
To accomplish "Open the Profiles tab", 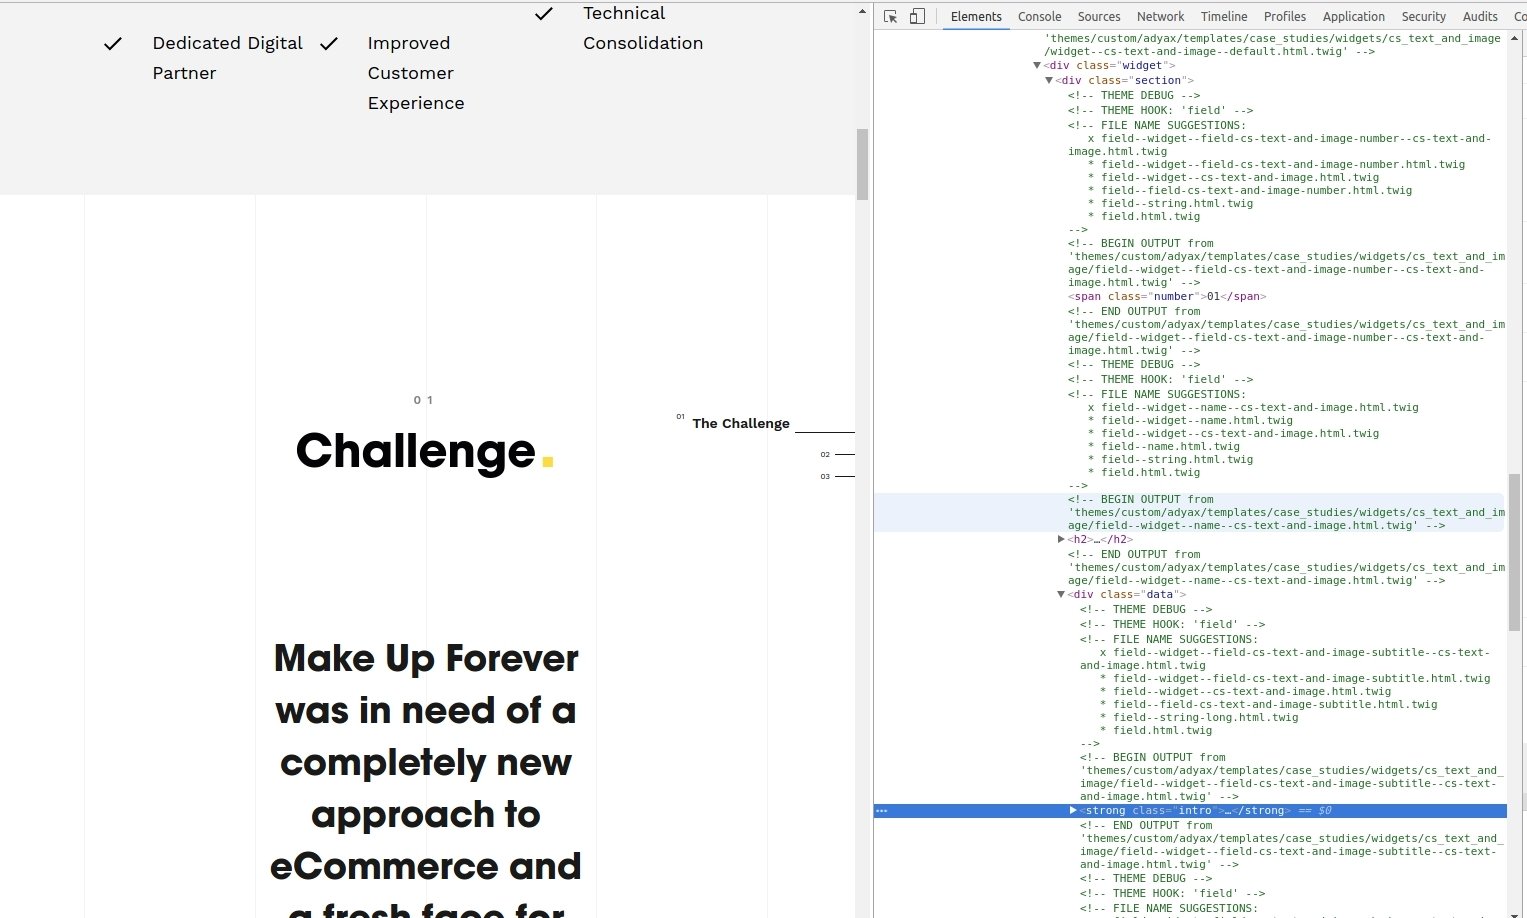I will coord(1285,16).
